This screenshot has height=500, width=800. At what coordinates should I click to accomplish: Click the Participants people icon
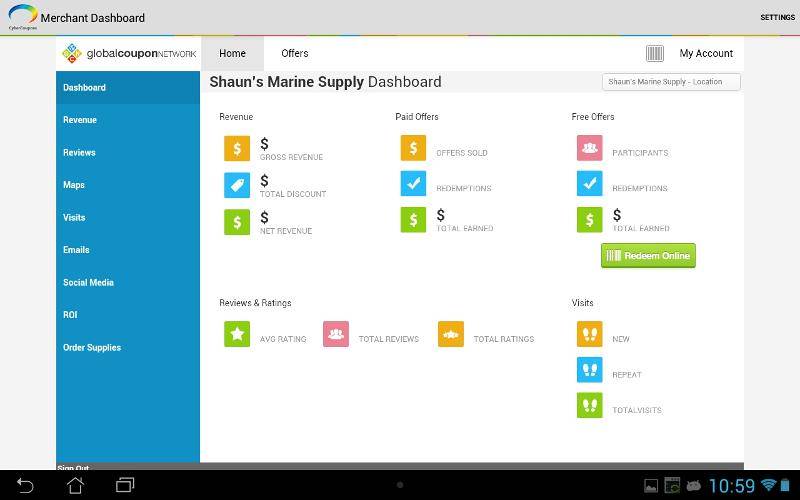[x=590, y=148]
